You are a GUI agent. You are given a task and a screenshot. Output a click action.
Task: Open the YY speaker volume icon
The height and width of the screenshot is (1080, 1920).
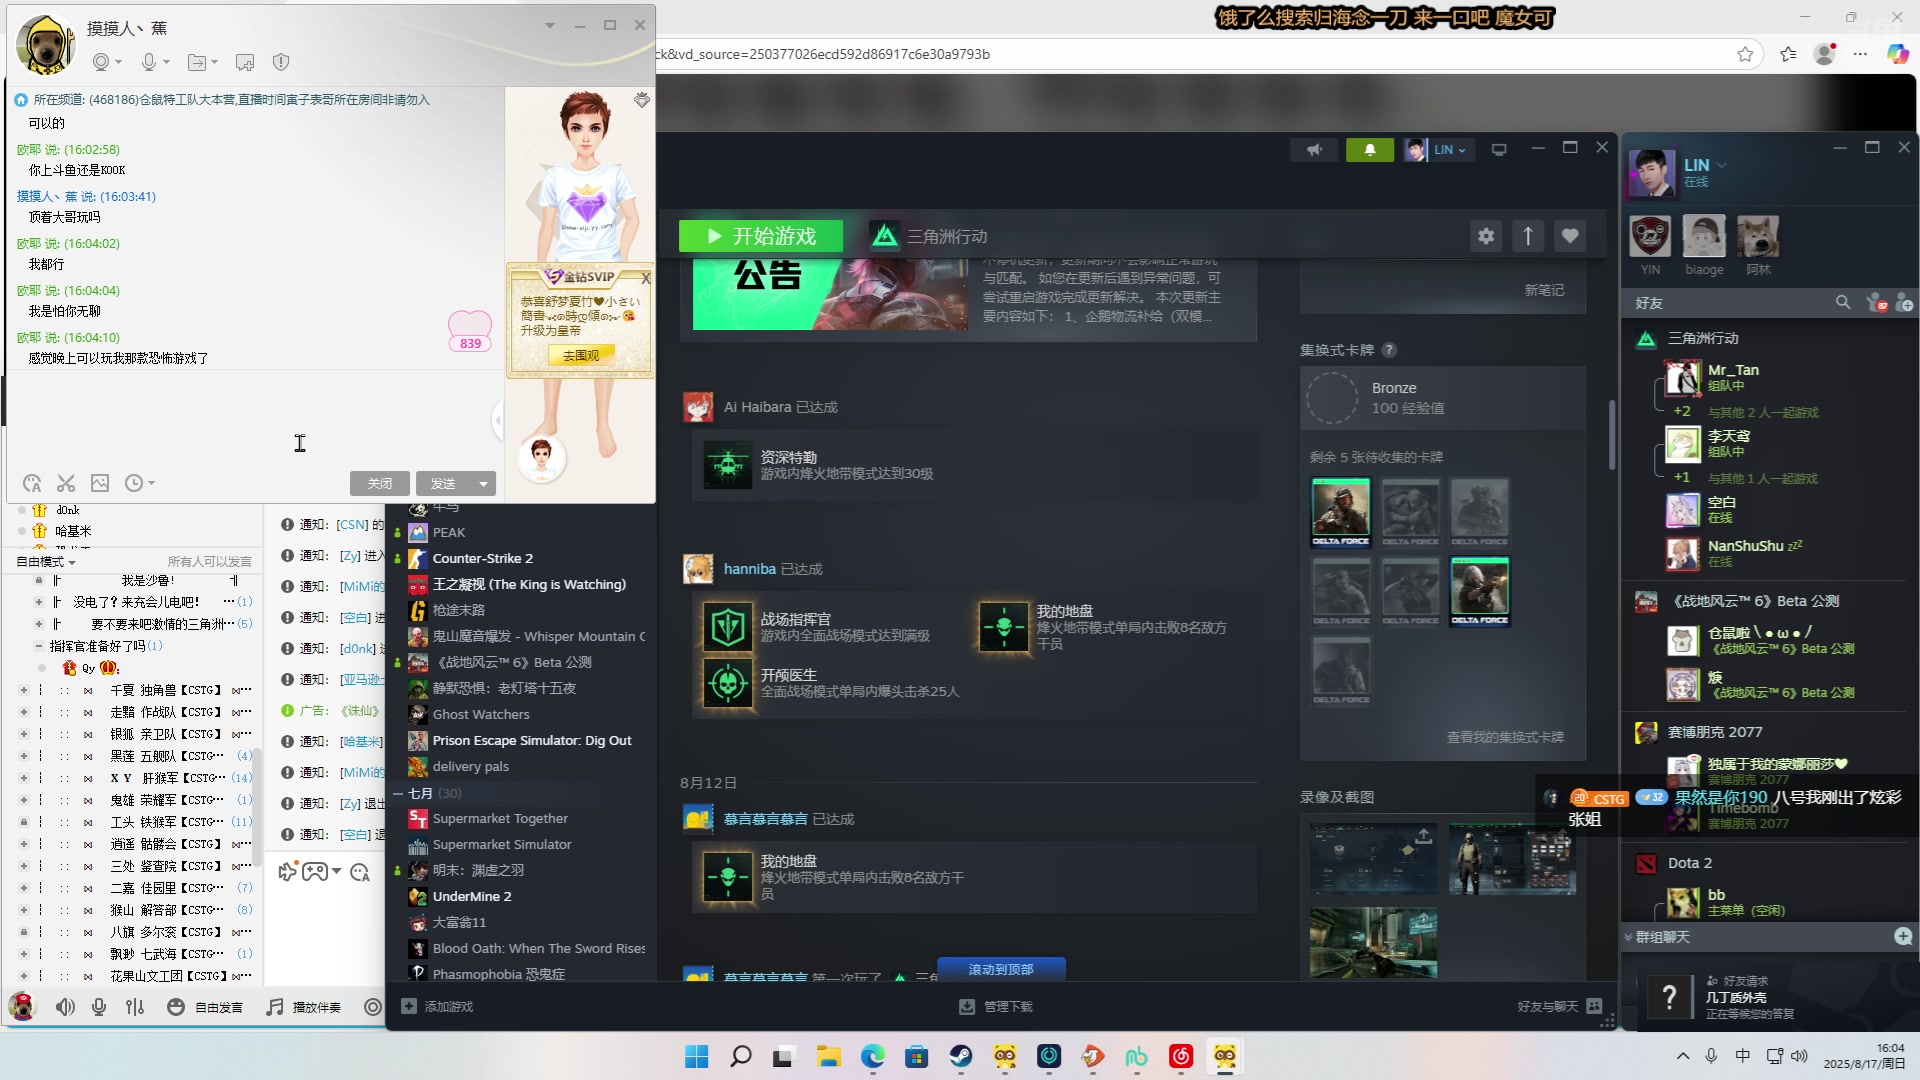click(x=65, y=1007)
